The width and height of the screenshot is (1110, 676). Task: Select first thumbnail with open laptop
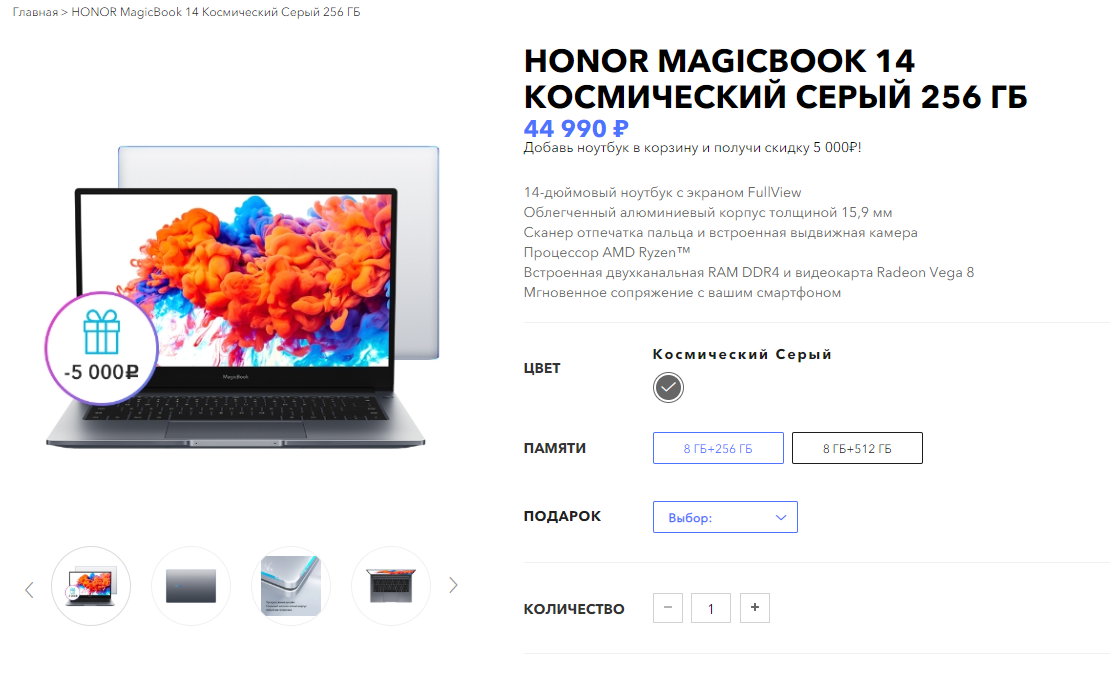pos(91,585)
